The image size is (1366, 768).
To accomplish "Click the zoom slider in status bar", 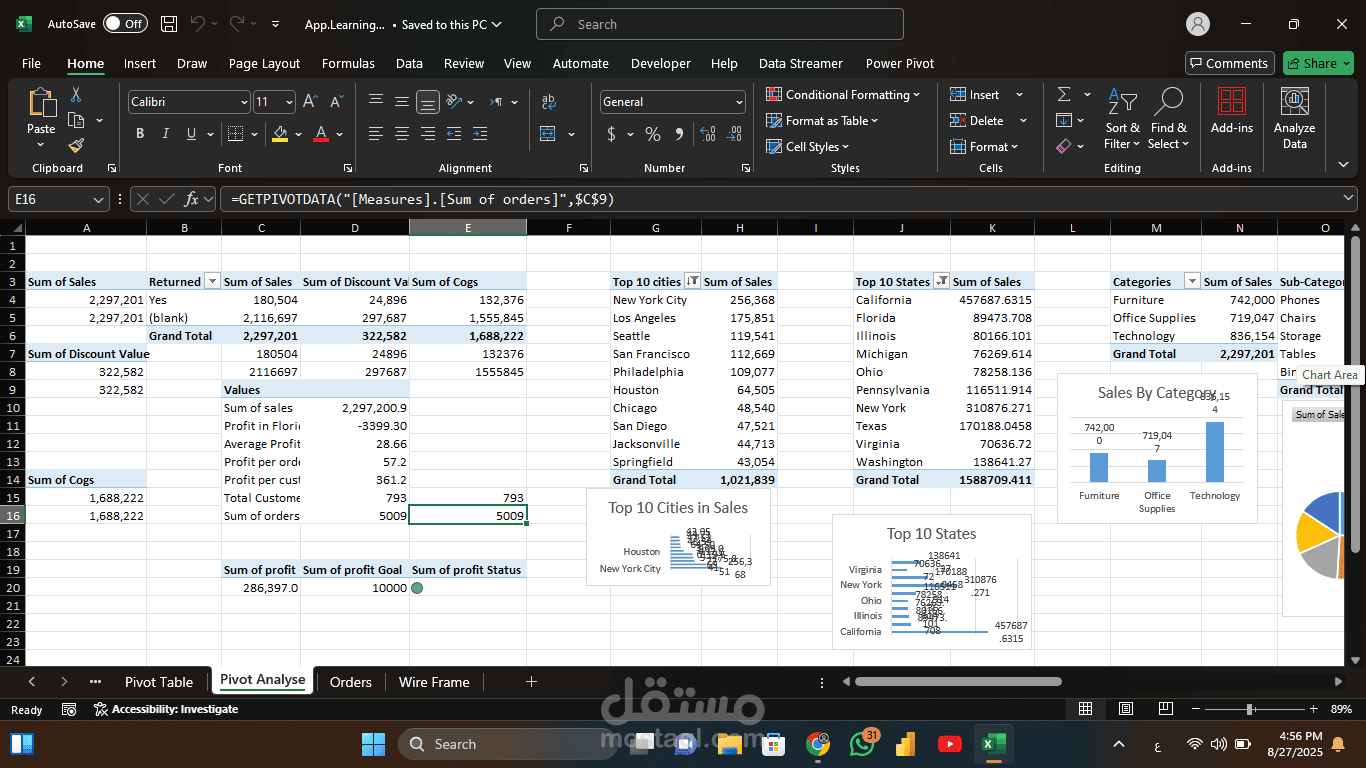I will (x=1250, y=709).
